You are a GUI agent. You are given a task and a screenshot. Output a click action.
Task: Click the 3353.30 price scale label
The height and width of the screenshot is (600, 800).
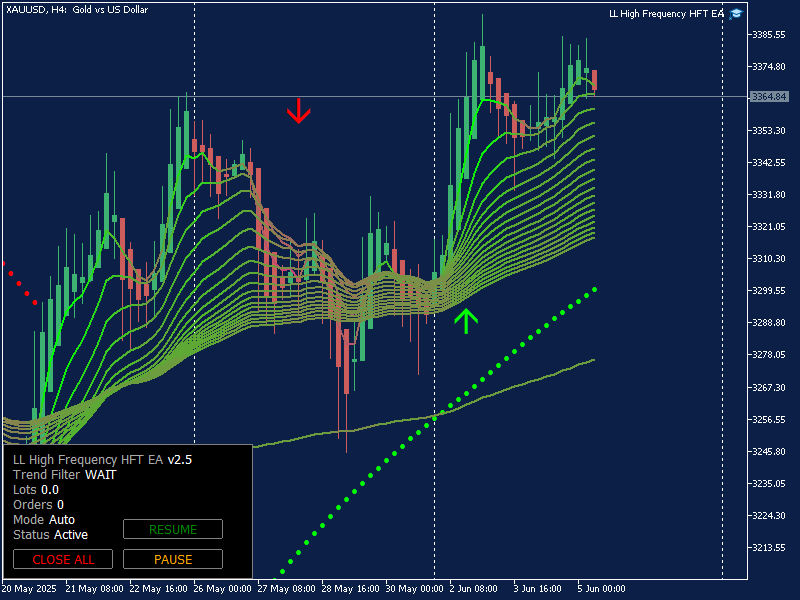tap(769, 131)
